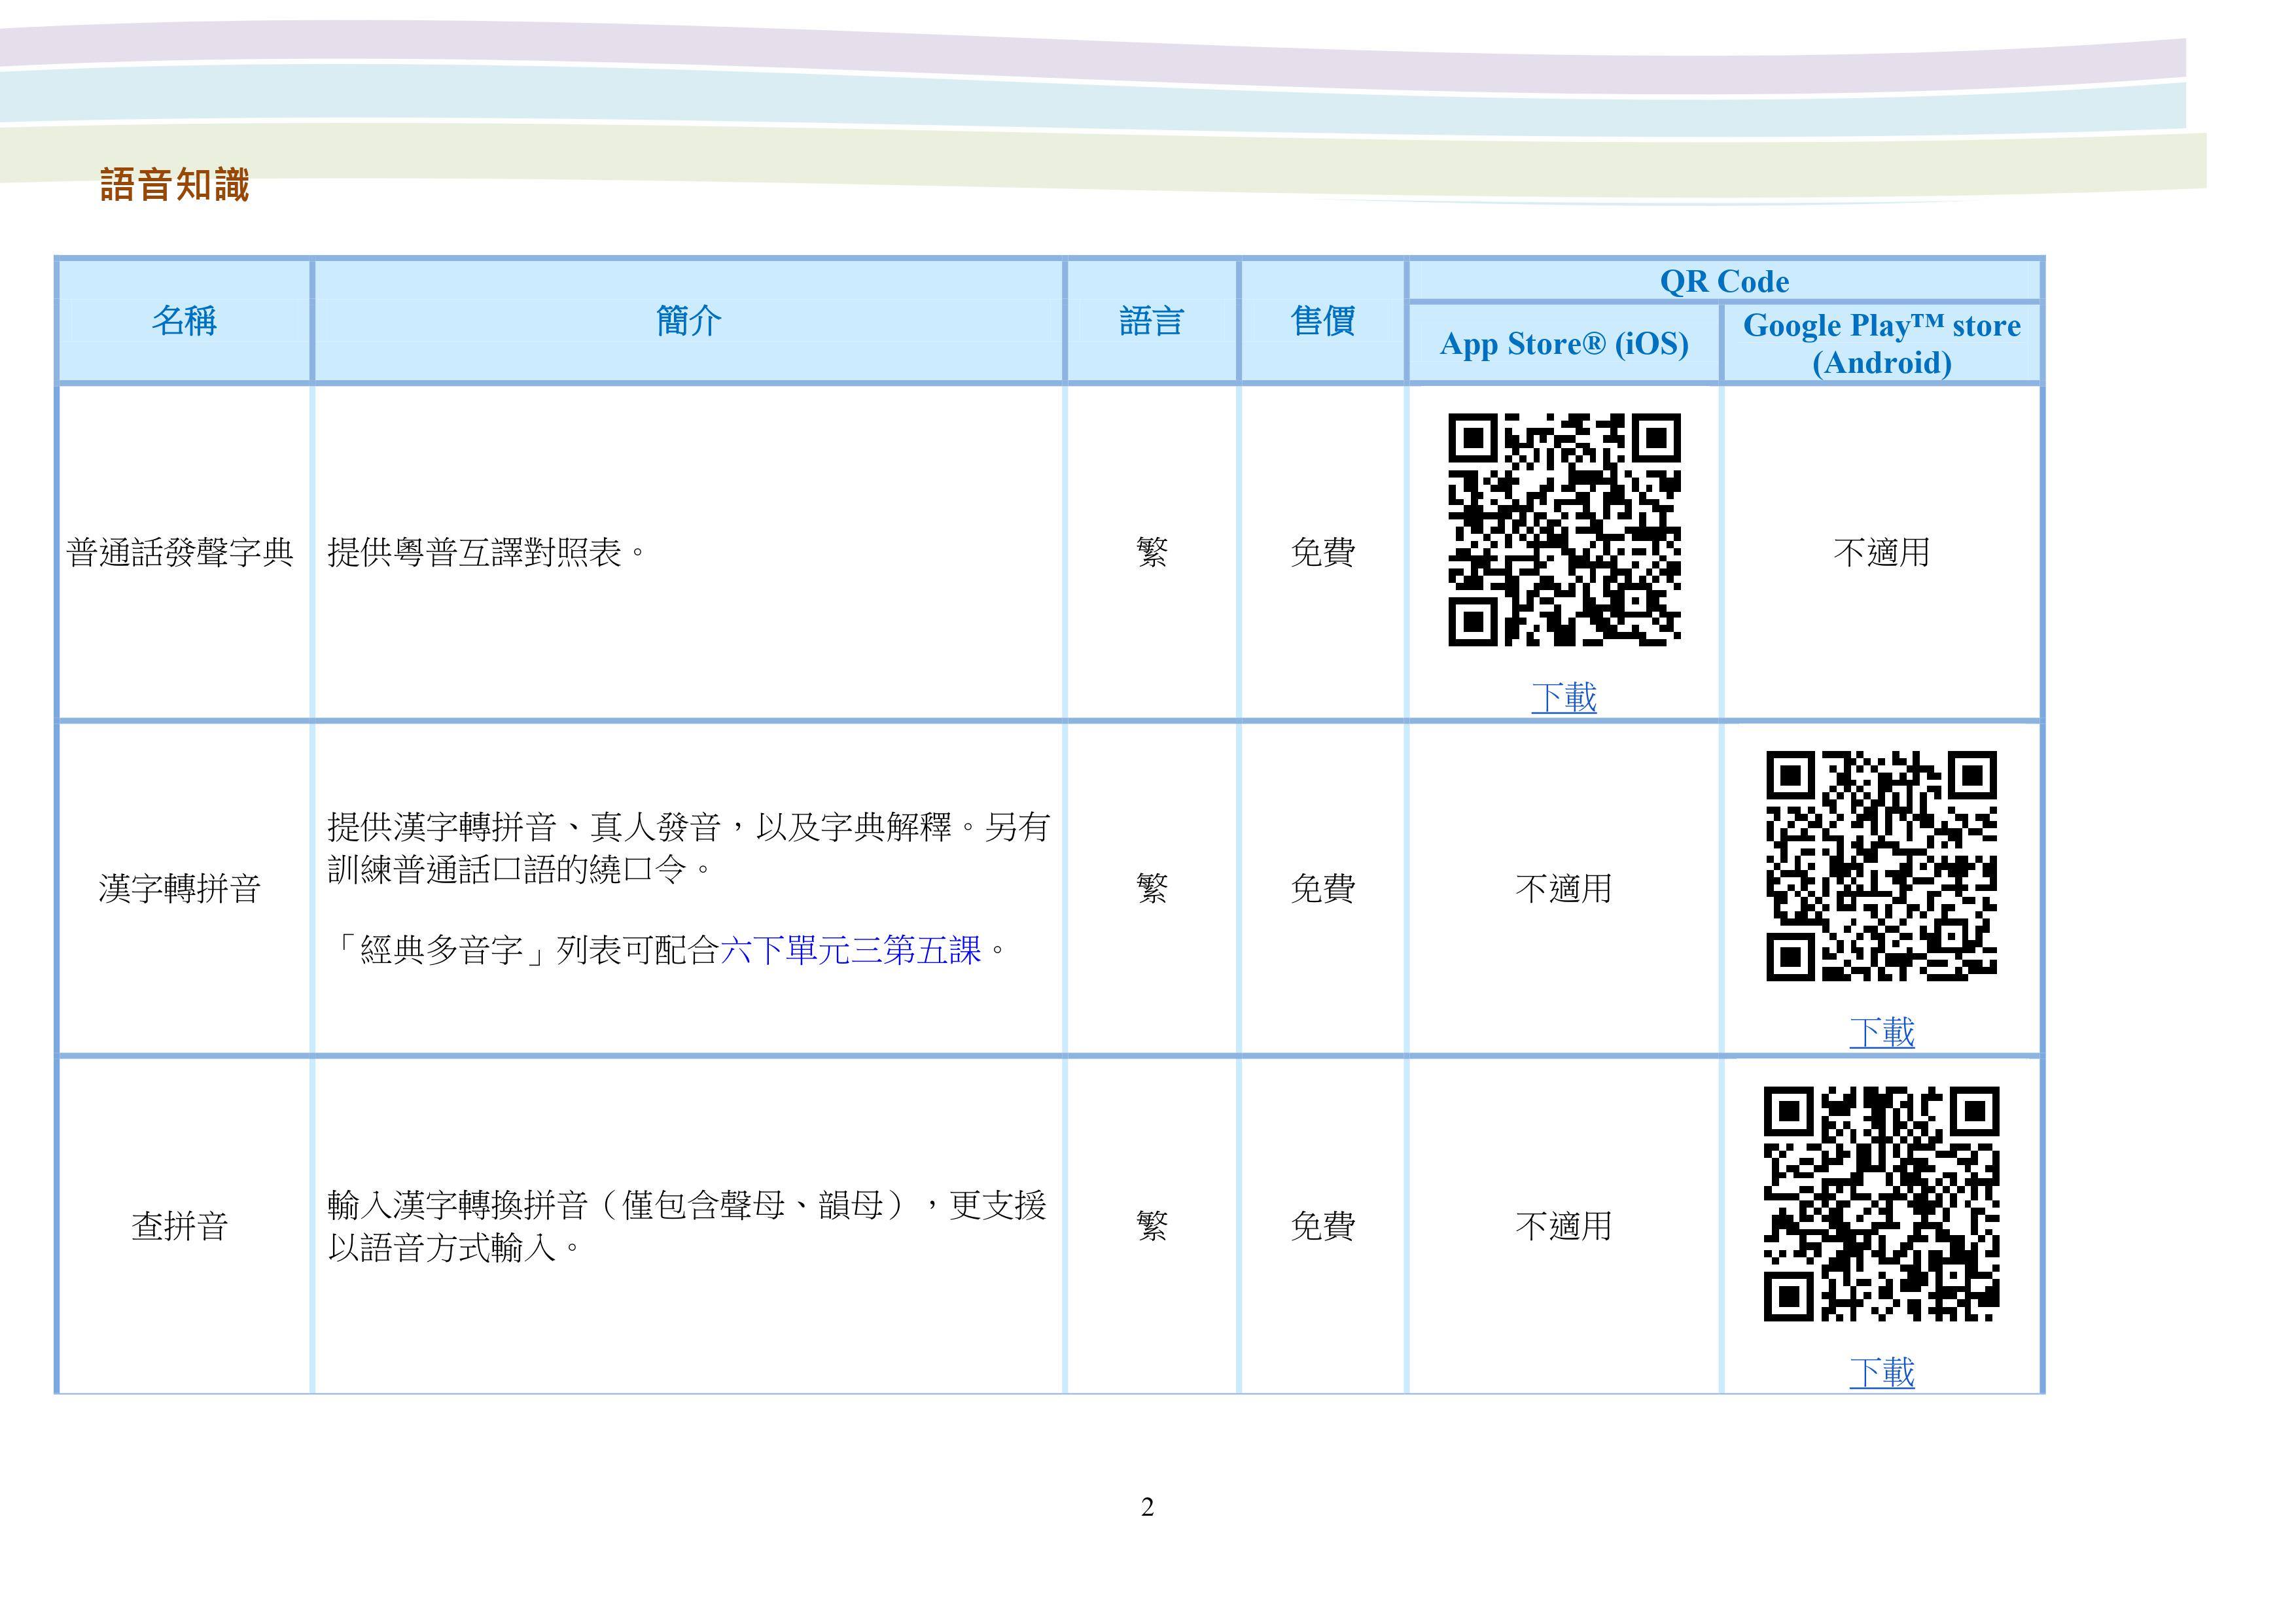Click the iOS QR code for 普通話發聲字典
The image size is (2296, 1623).
pos(1564,529)
